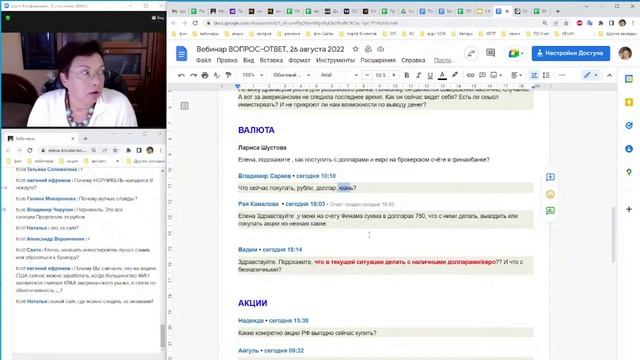Open the Вставка menu
The width and height of the screenshot is (640, 360).
tap(271, 60)
